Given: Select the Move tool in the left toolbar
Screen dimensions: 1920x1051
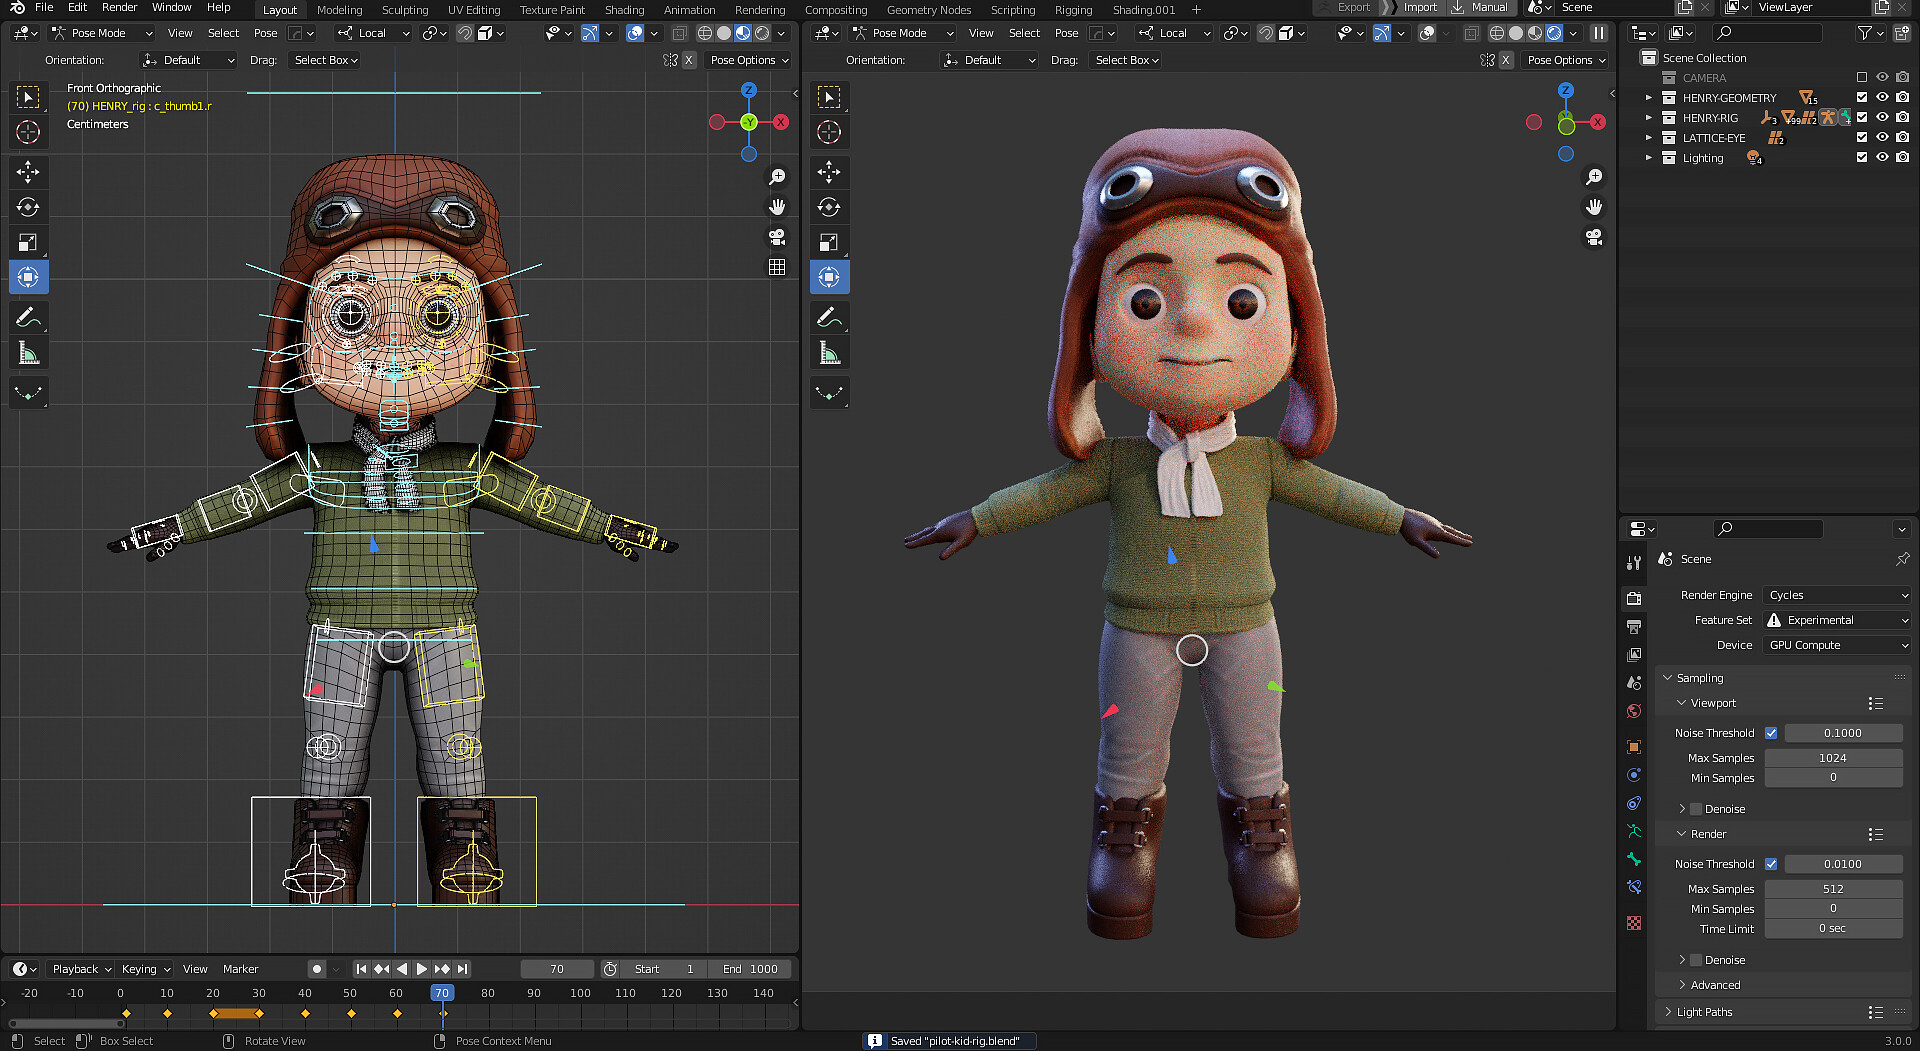Looking at the screenshot, I should point(28,172).
